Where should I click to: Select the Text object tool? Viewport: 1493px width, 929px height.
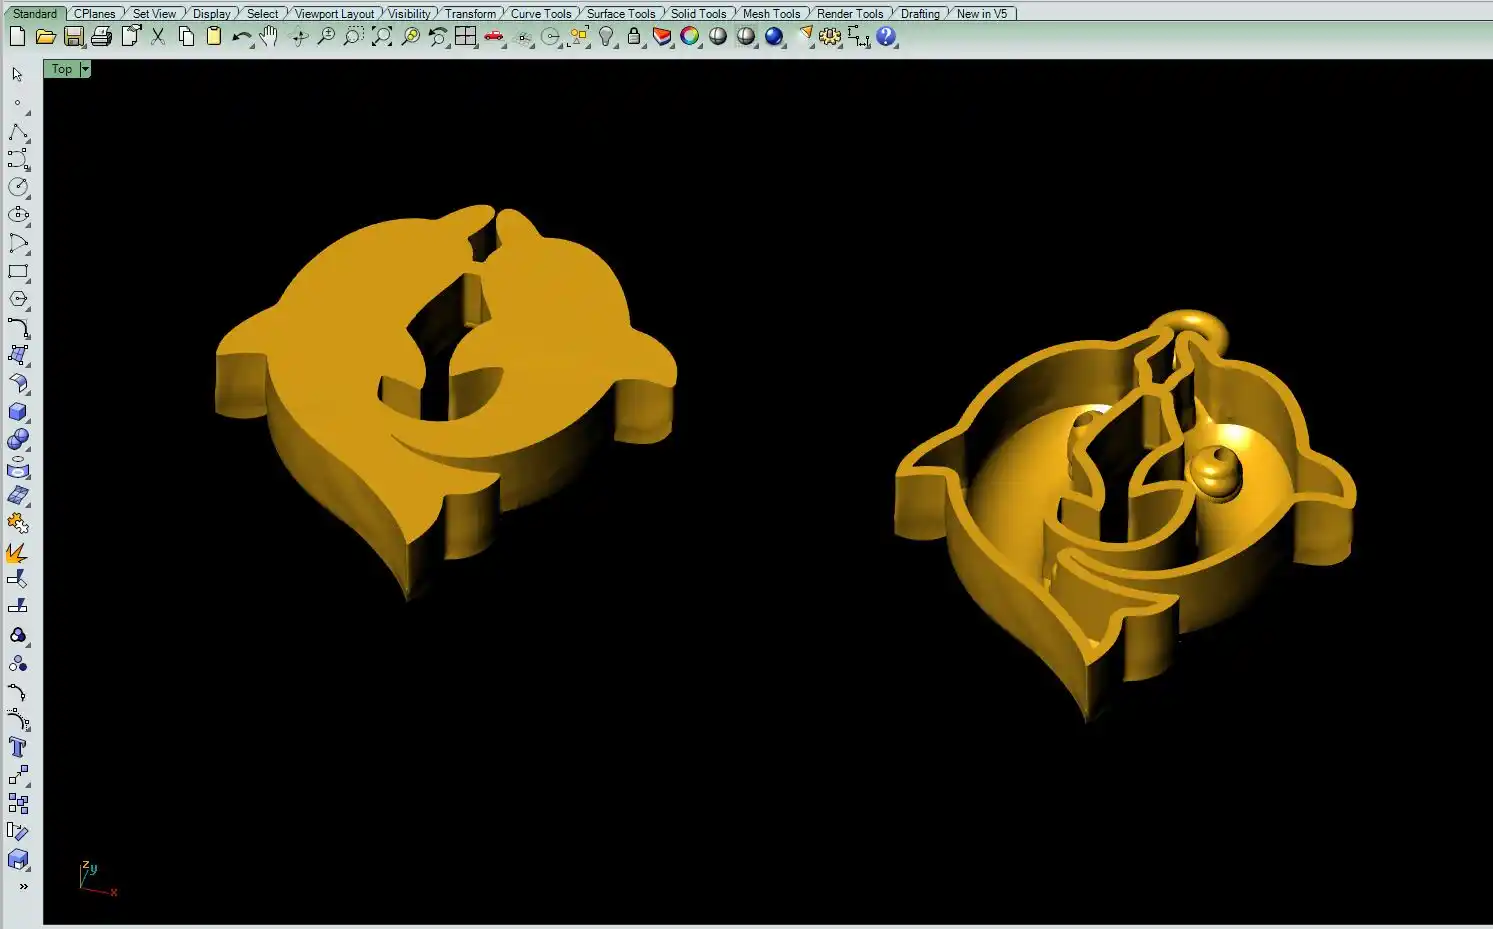click(x=17, y=748)
